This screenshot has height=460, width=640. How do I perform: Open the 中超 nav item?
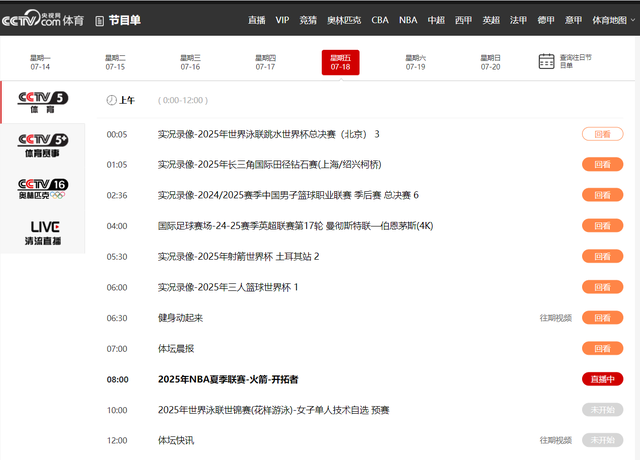[x=436, y=20]
